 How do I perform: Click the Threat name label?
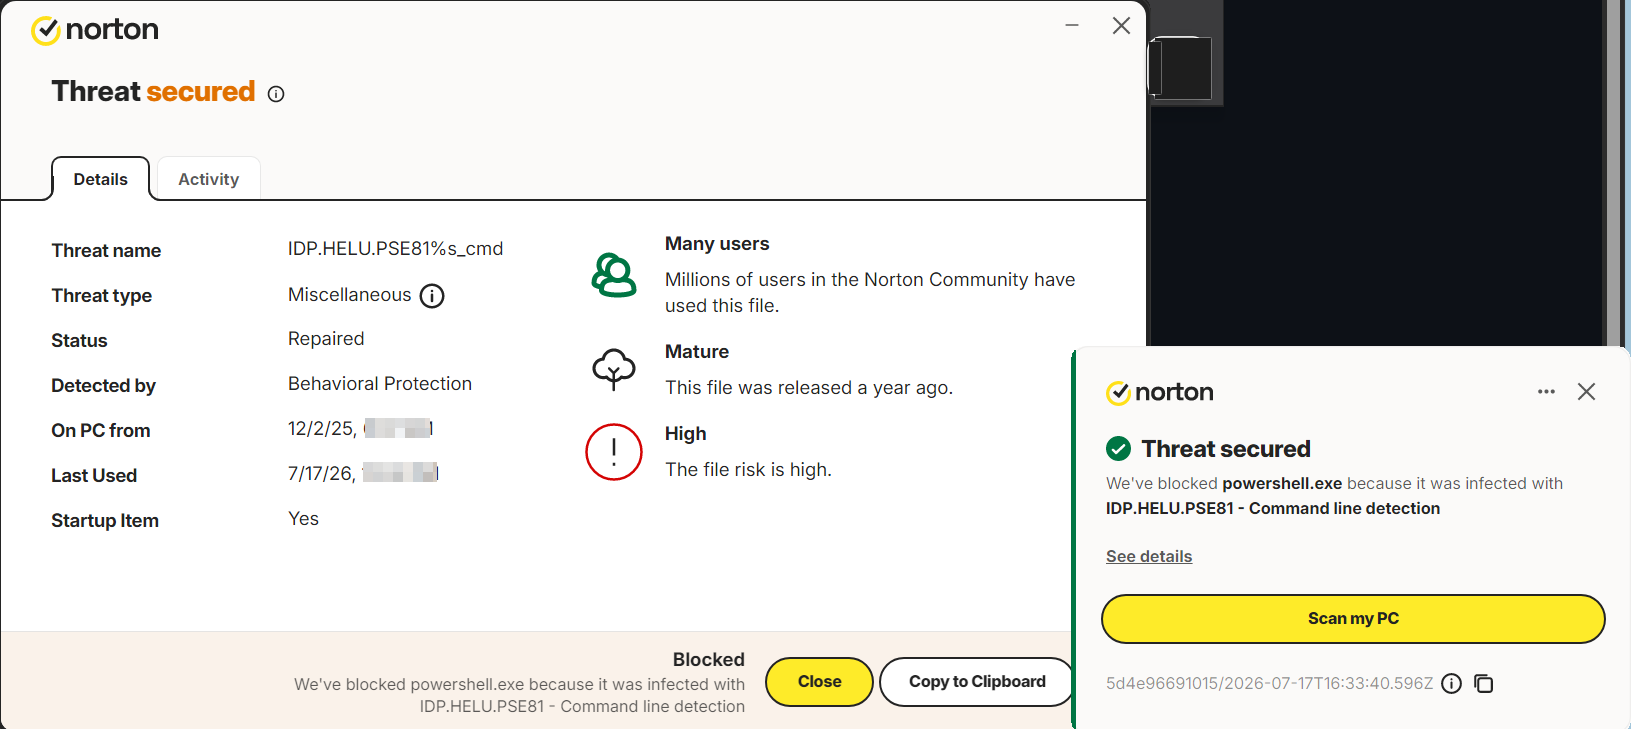coord(106,251)
